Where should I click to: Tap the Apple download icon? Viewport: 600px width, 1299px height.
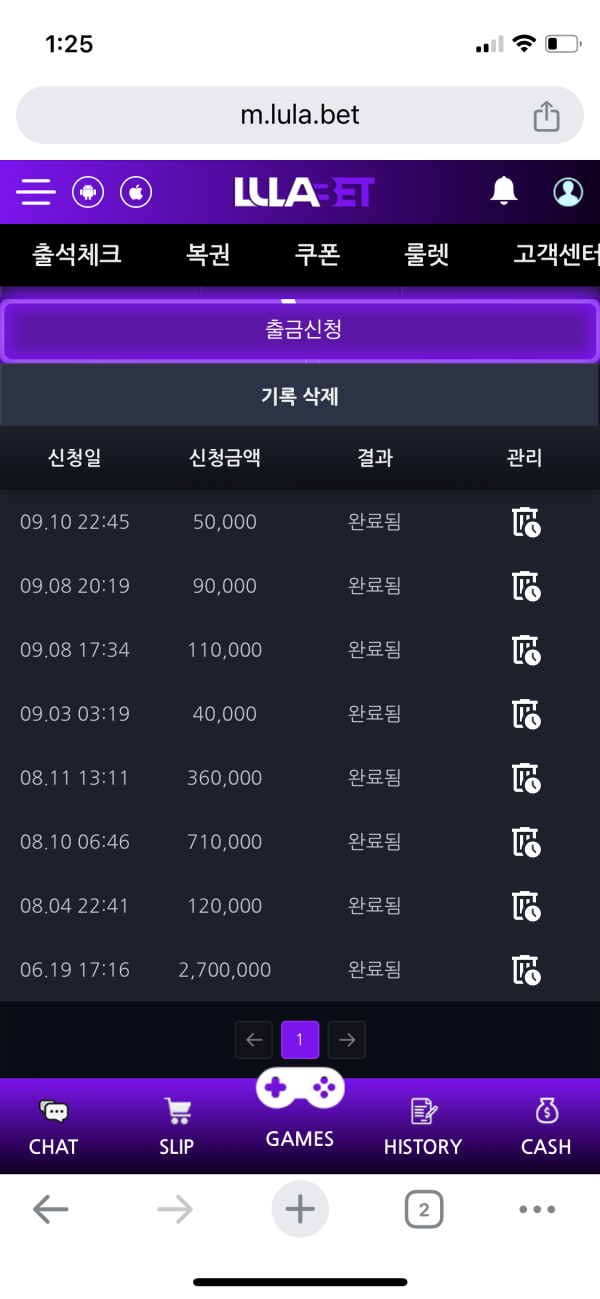point(136,192)
